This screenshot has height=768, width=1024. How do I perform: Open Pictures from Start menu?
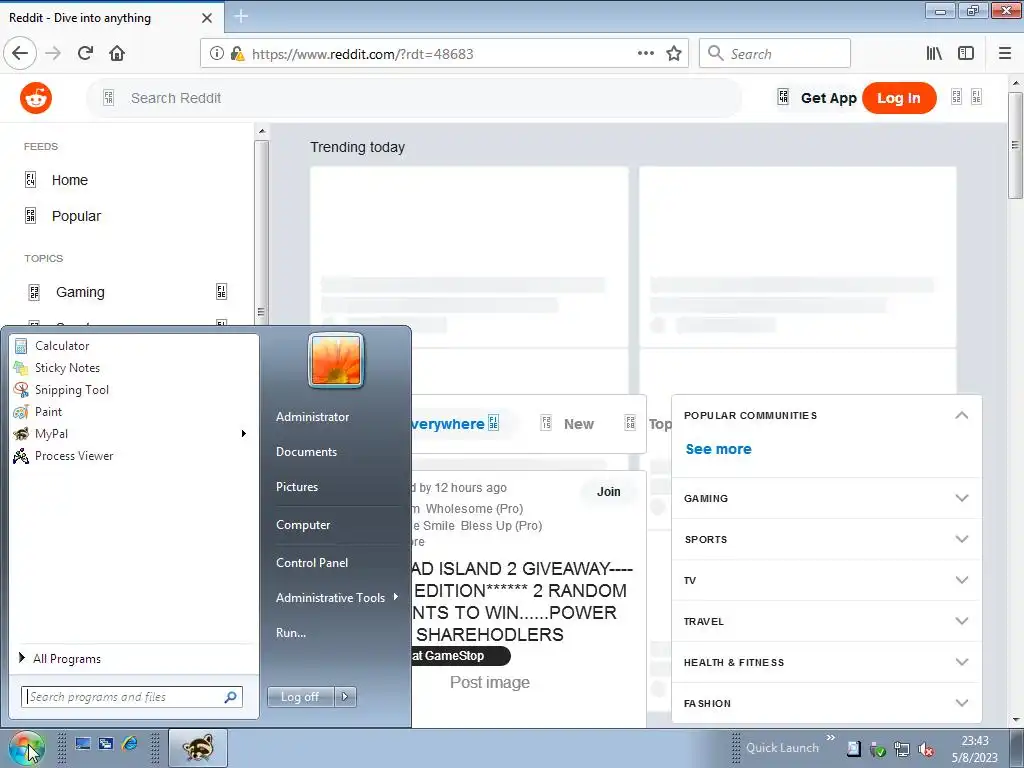(297, 487)
